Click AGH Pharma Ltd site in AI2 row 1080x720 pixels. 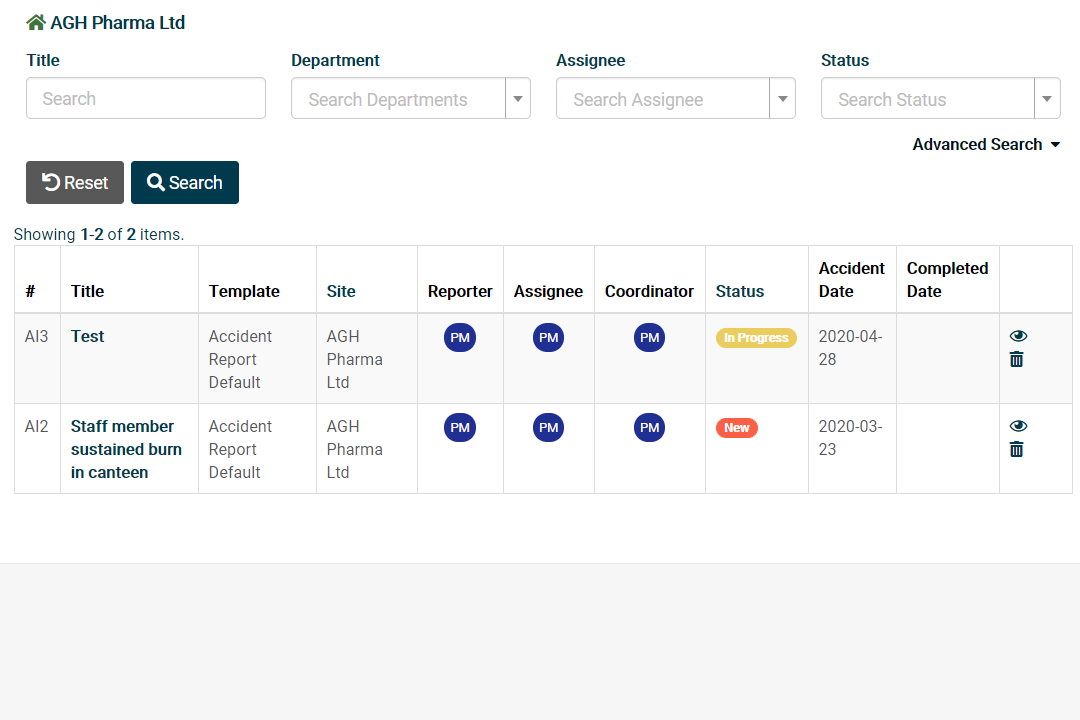coord(355,449)
